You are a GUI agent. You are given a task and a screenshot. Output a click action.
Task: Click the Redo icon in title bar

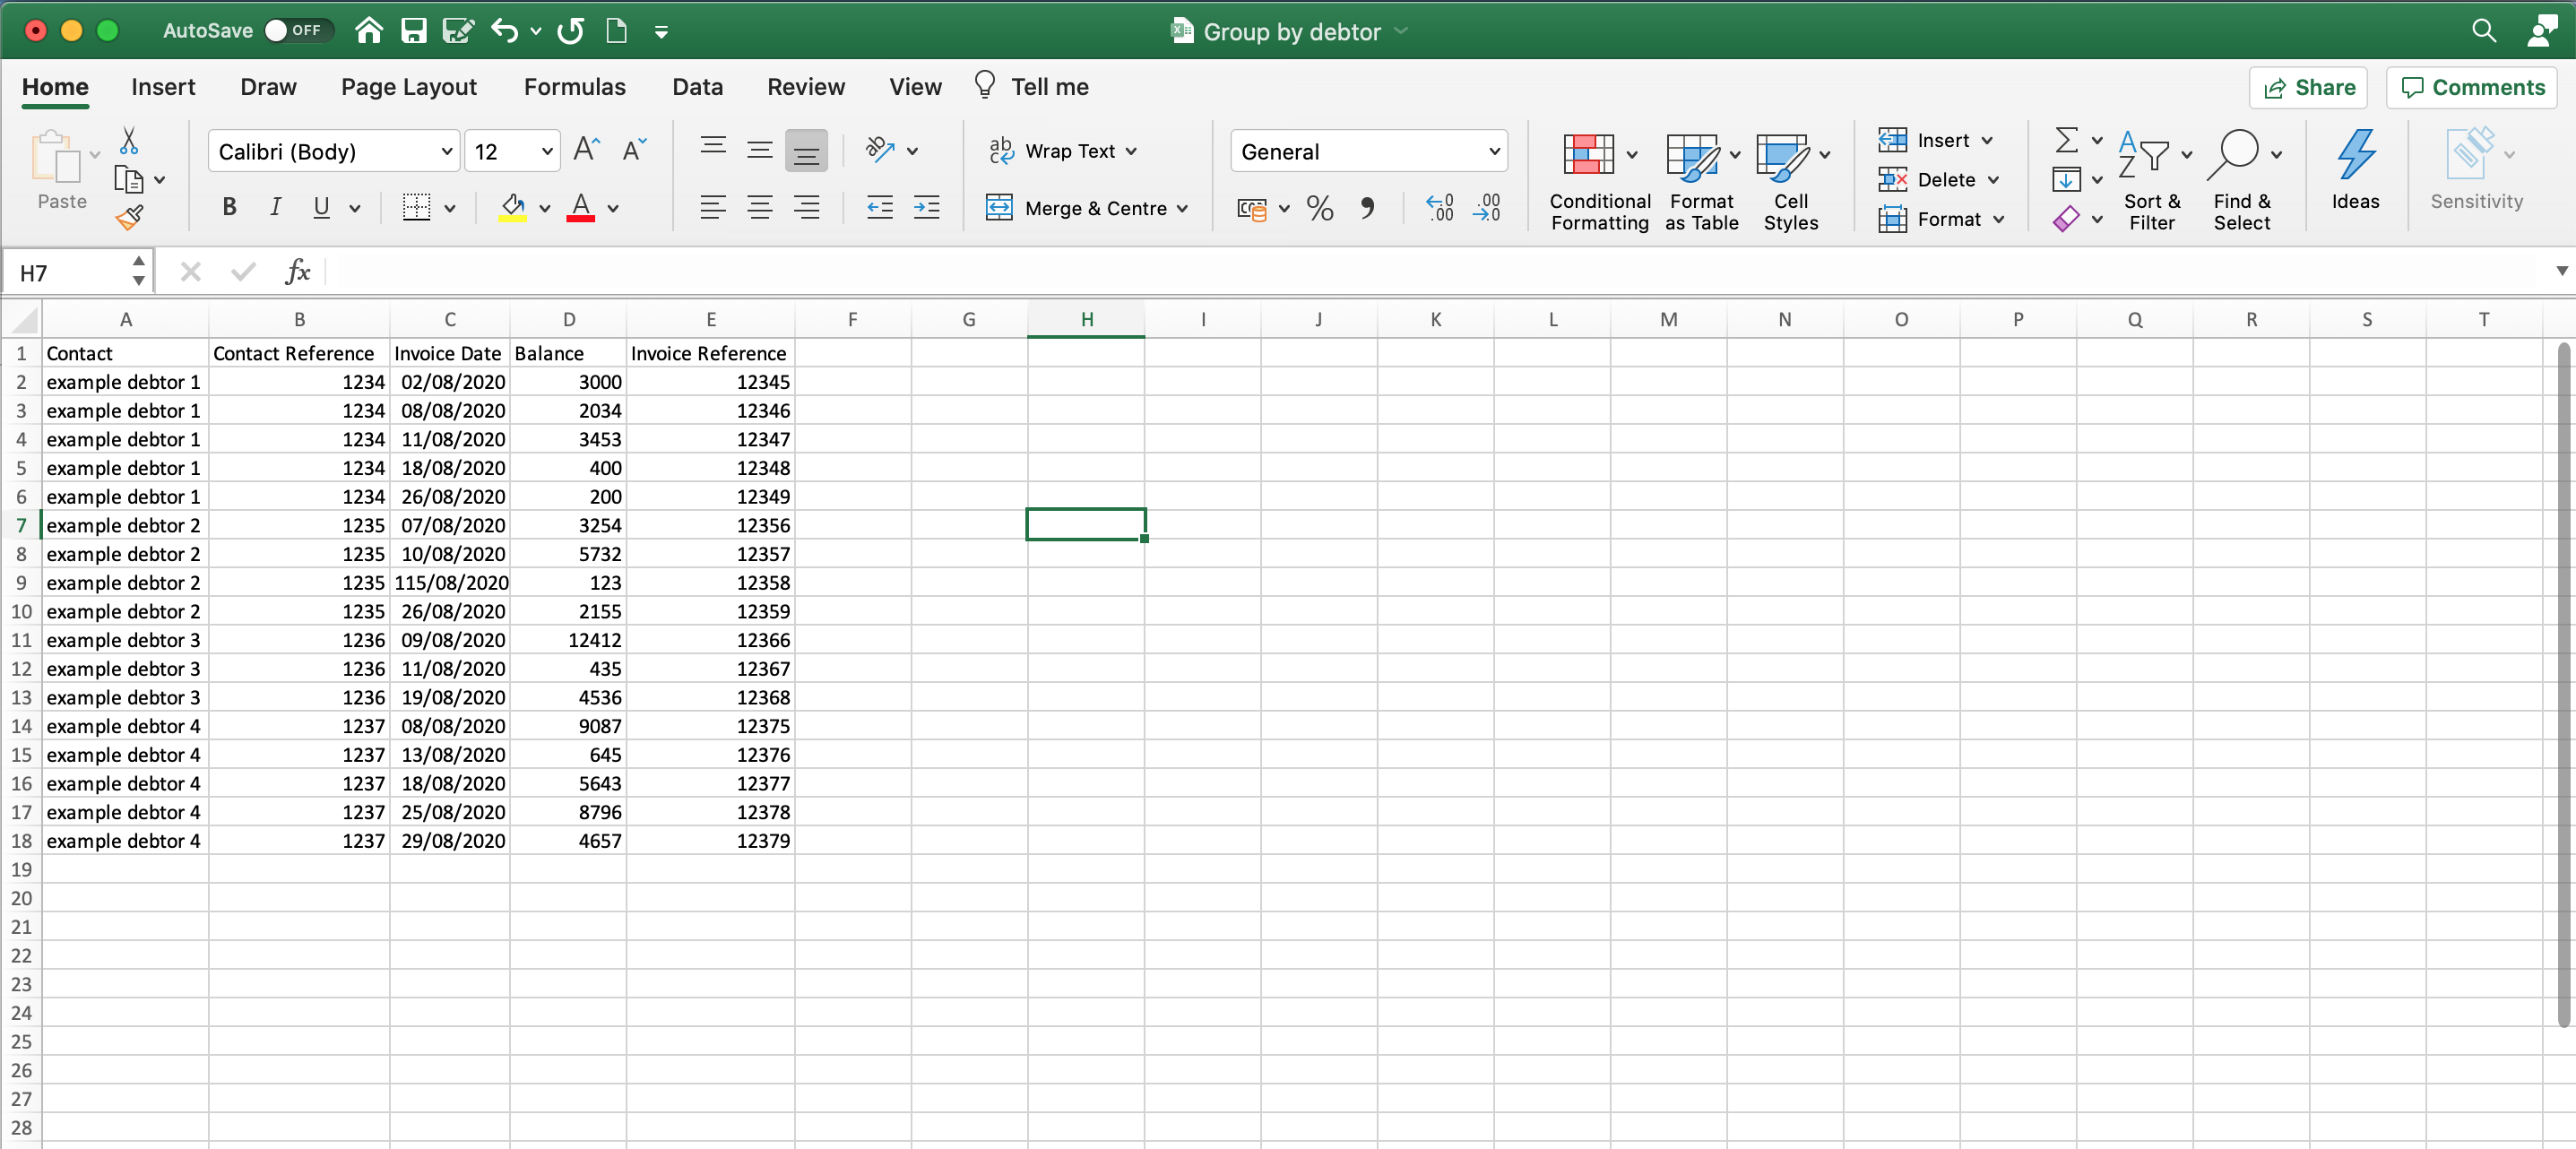pos(571,31)
